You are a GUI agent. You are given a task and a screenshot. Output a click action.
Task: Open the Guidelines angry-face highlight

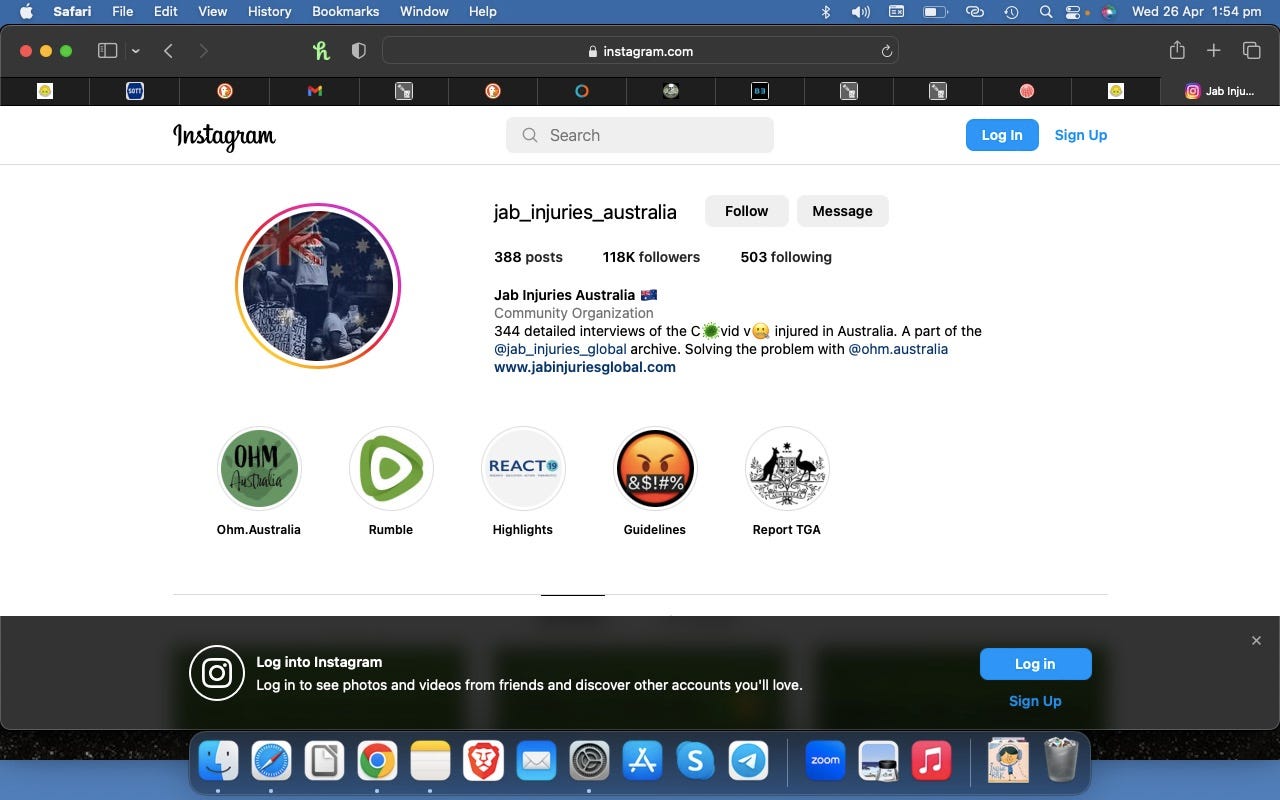655,468
